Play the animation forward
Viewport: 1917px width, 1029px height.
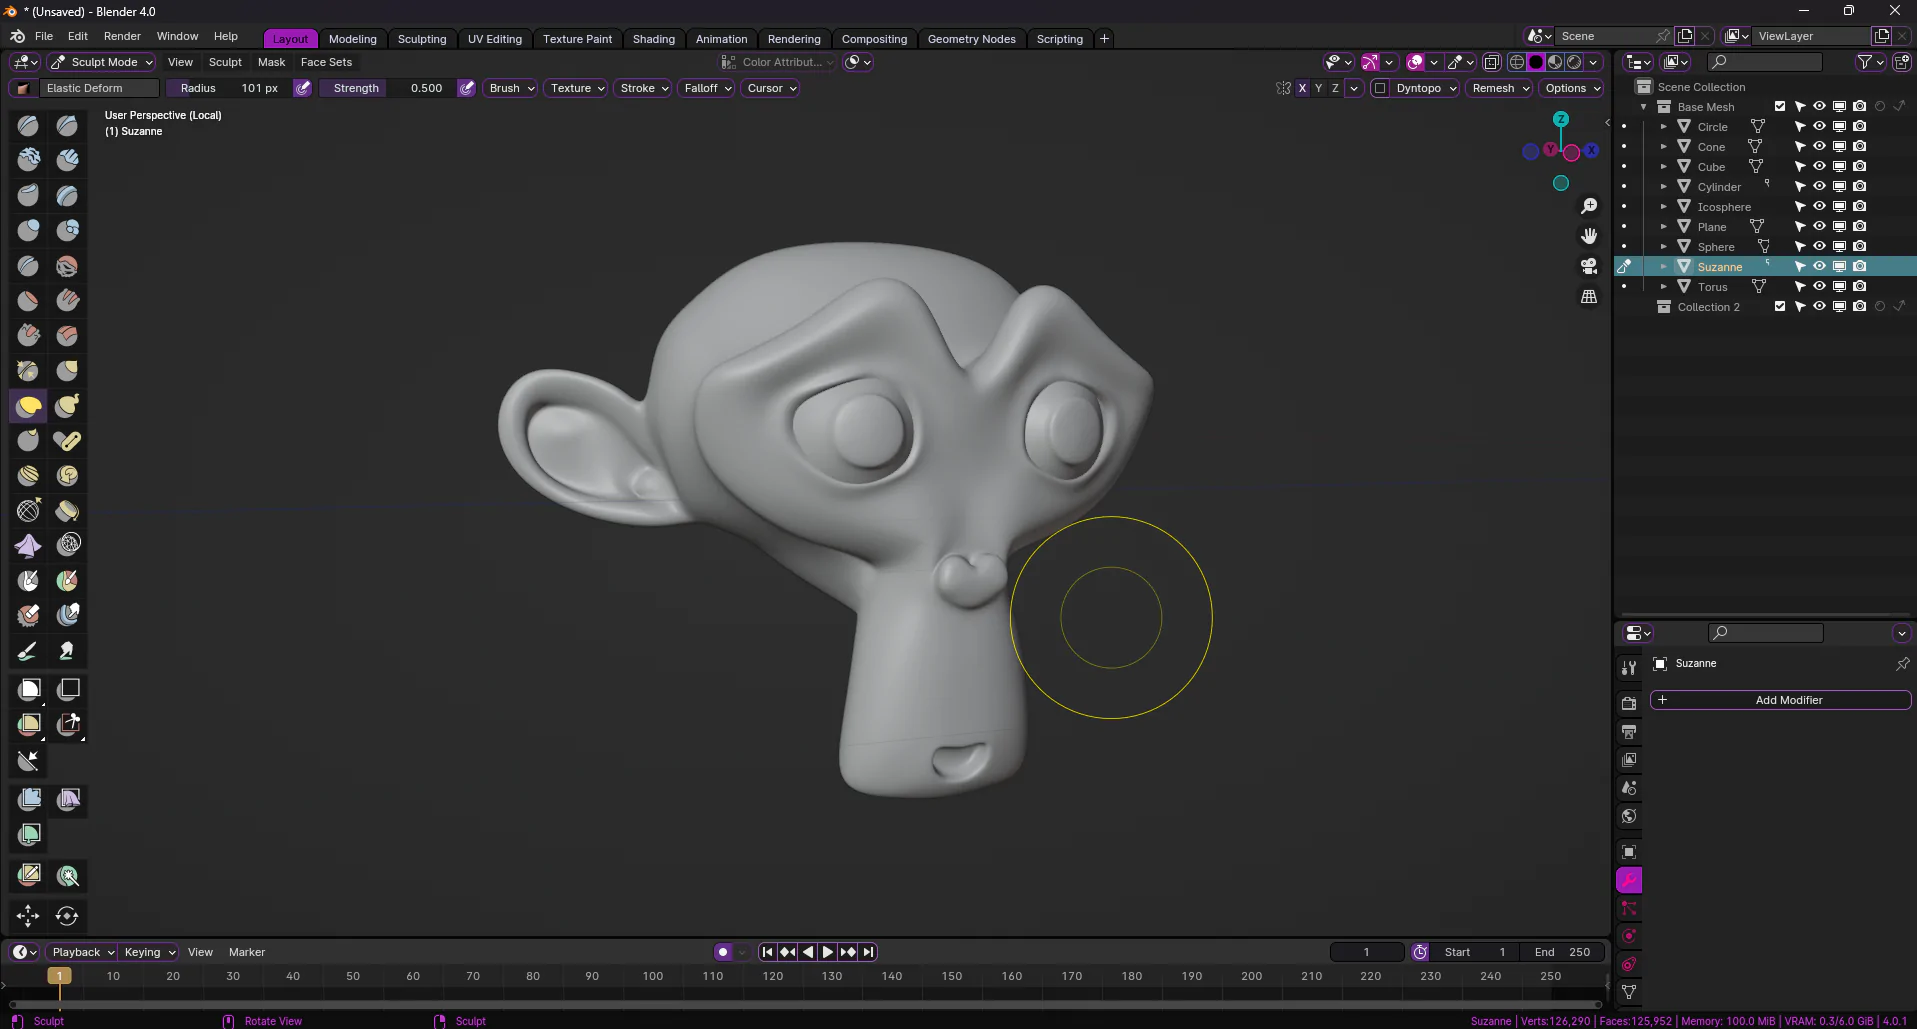point(827,953)
